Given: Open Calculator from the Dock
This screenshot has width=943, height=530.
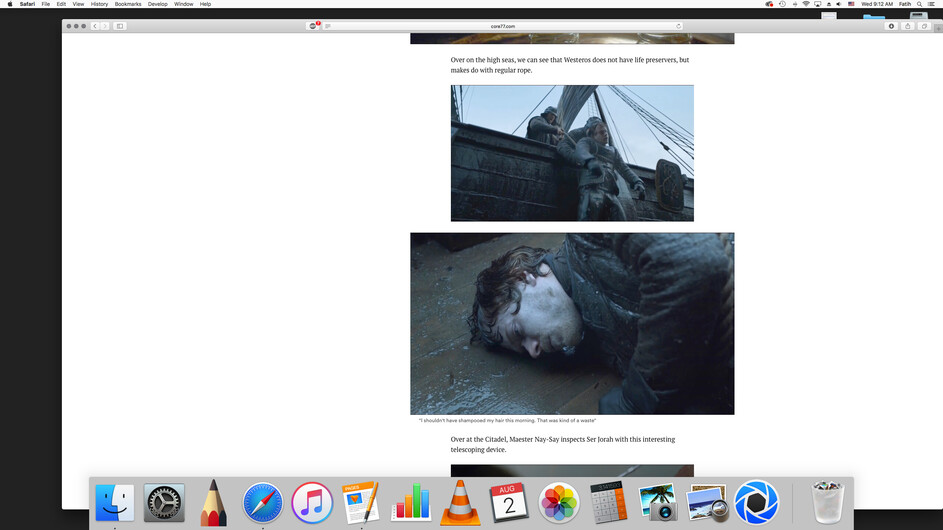Looking at the screenshot, I should pyautogui.click(x=608, y=502).
